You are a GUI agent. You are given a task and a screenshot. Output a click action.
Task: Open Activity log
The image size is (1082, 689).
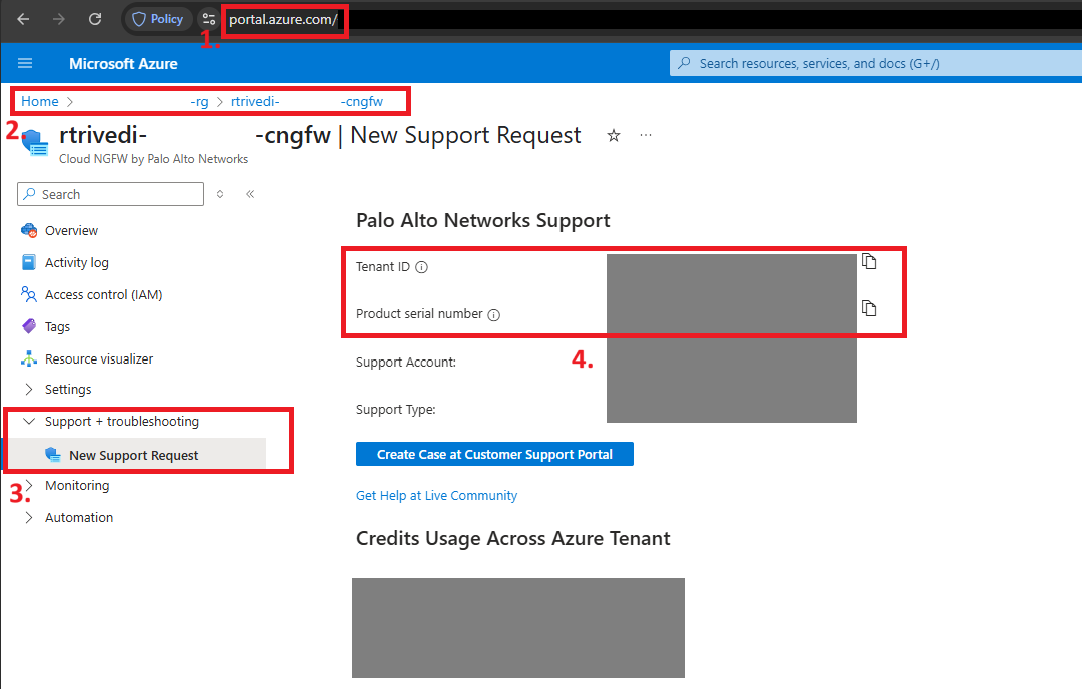77,262
